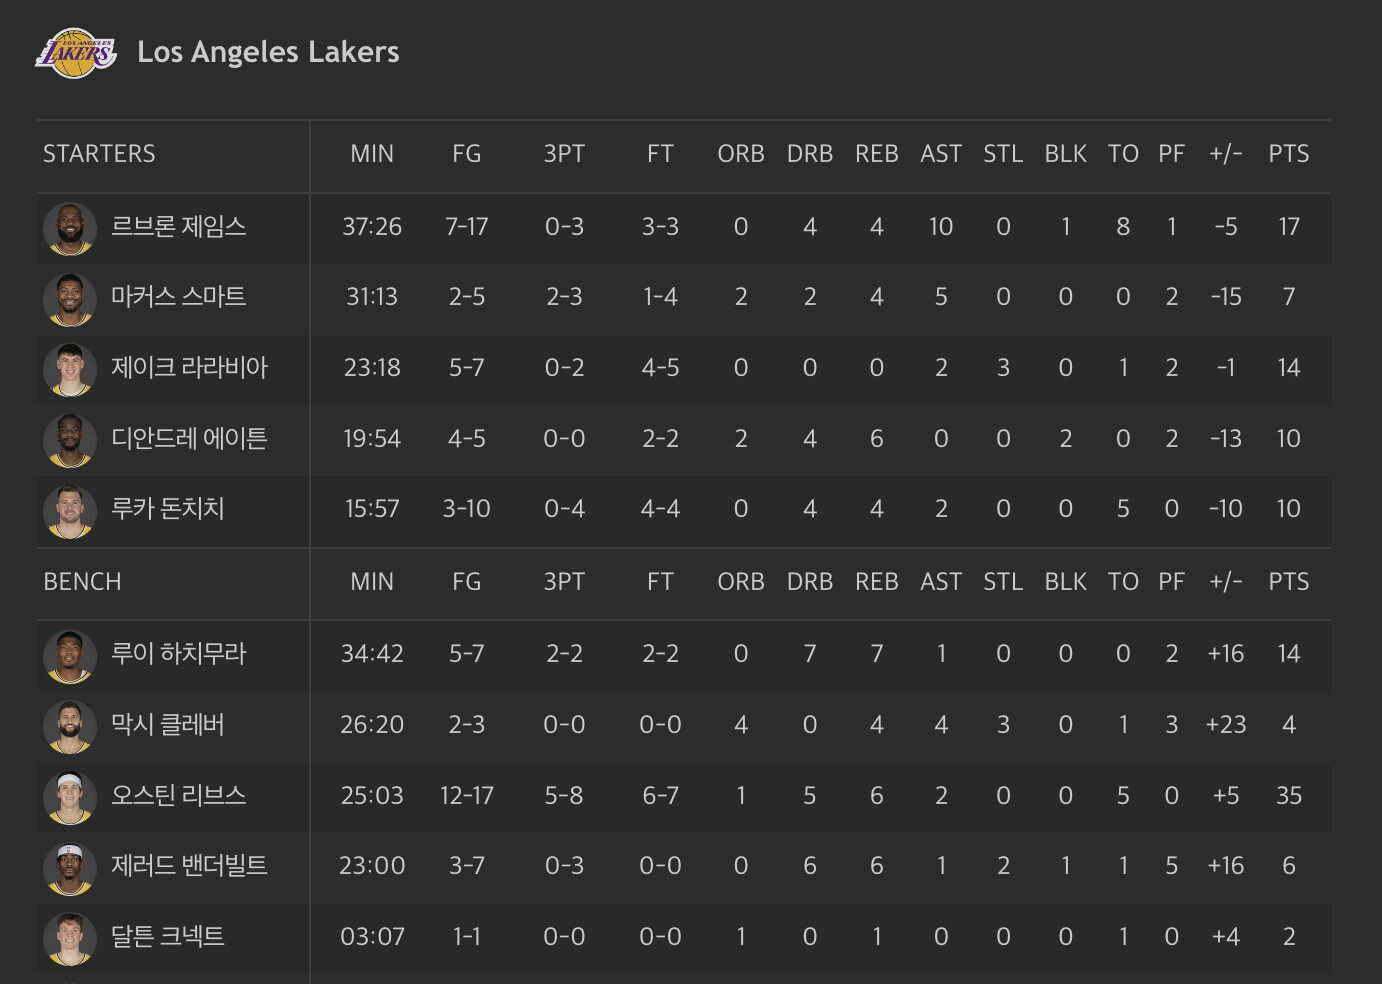Viewport: 1382px width, 984px height.
Task: Click the starters MIN column header
Action: [x=372, y=154]
